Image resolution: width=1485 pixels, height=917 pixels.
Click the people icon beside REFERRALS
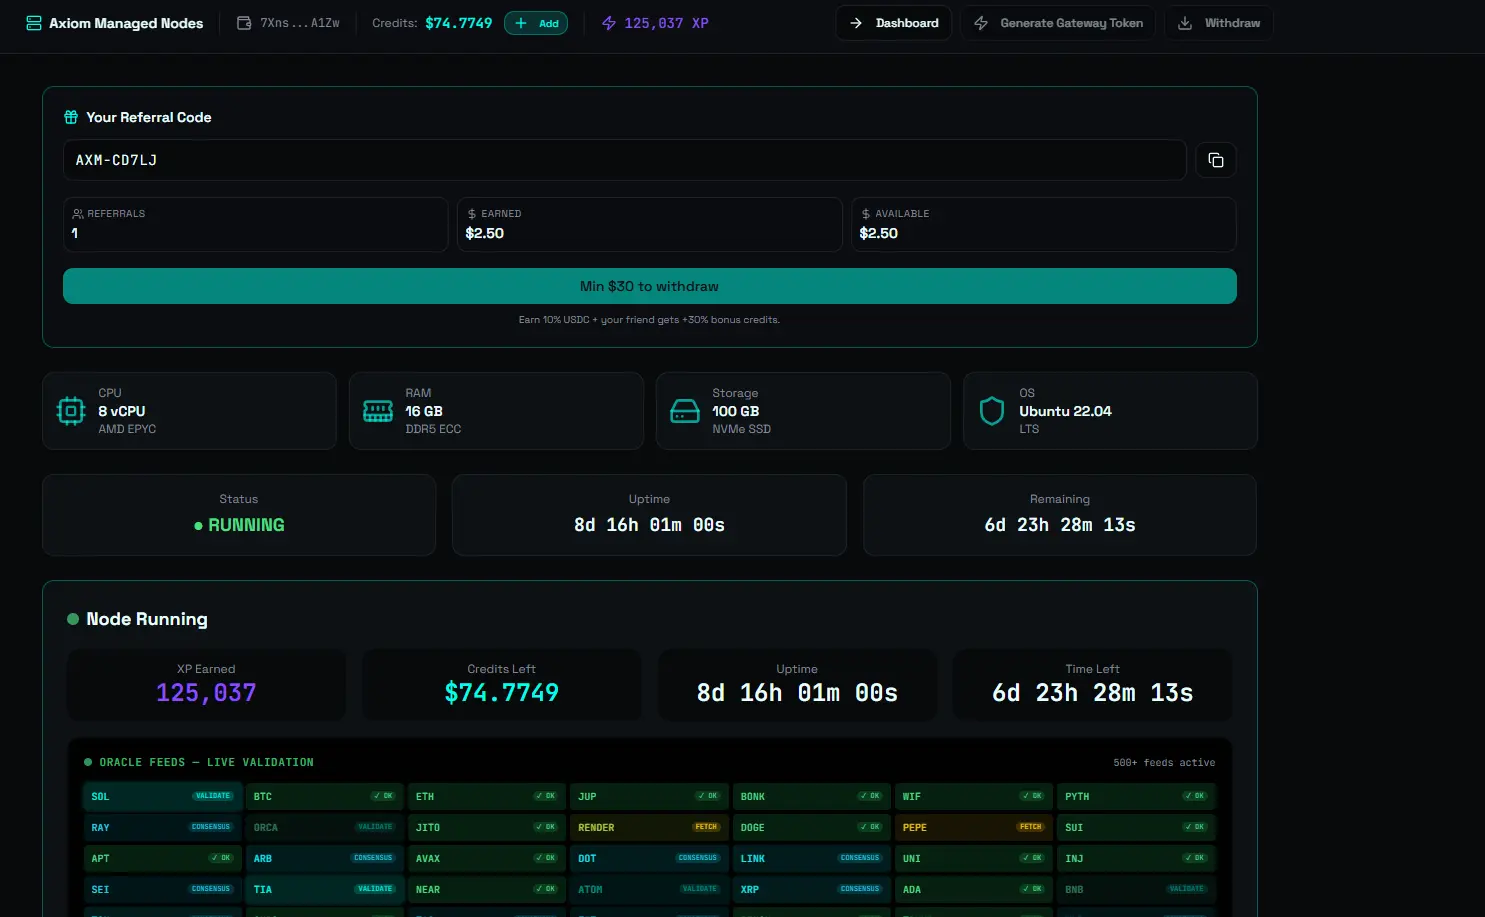click(x=78, y=214)
